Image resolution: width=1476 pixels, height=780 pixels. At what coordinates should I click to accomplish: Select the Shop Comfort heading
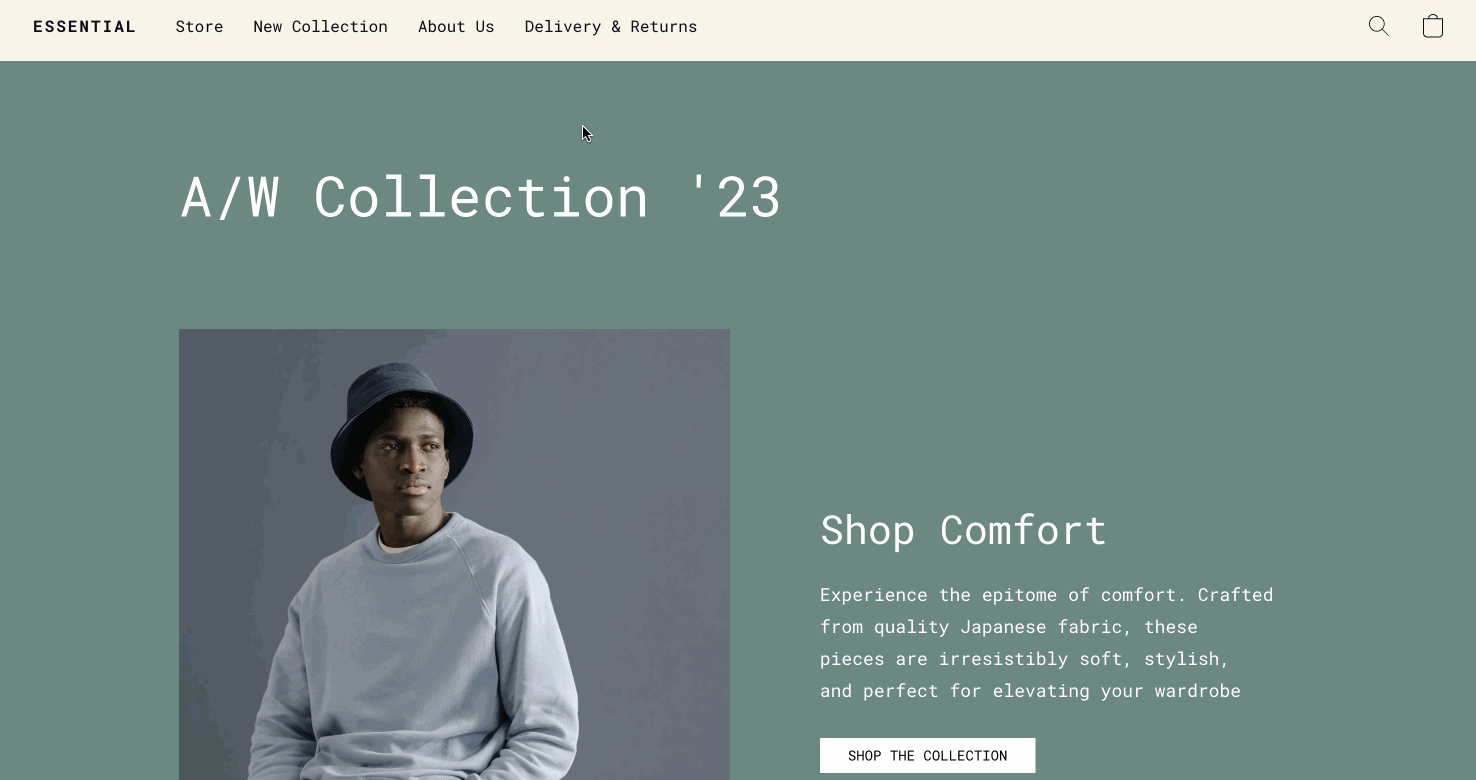[x=963, y=530]
